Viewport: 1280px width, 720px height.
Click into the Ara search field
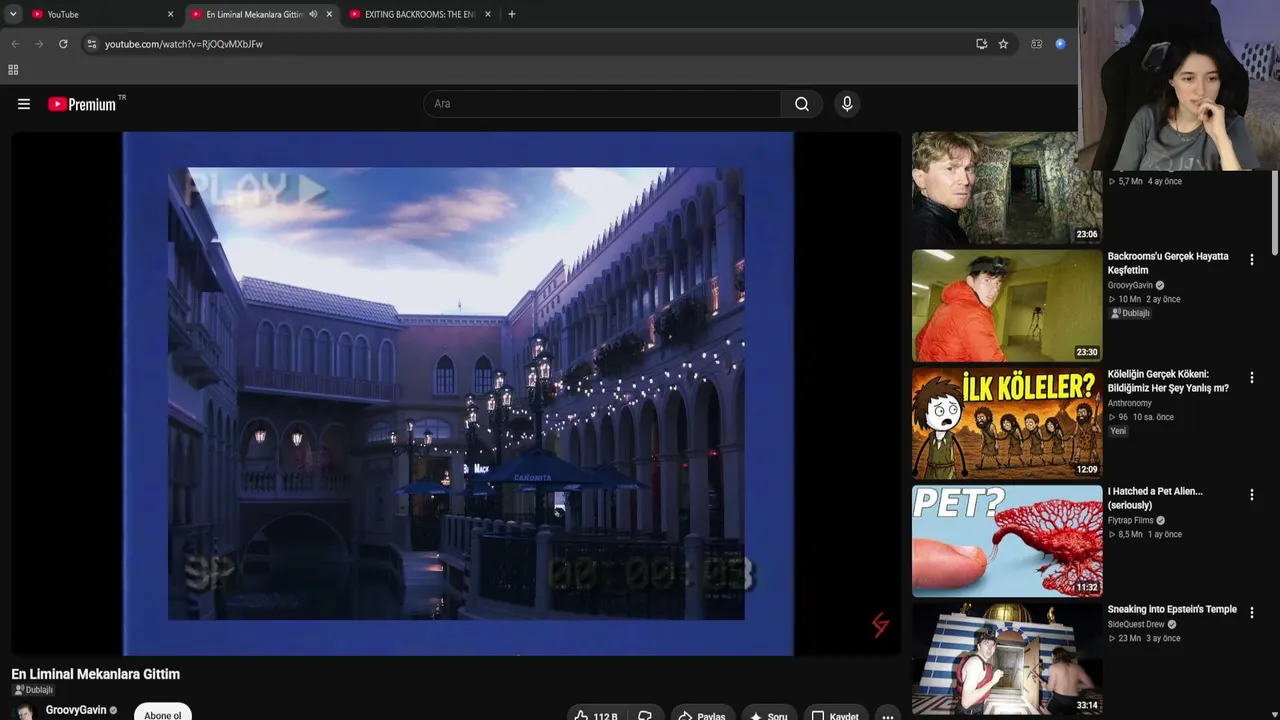click(x=602, y=104)
